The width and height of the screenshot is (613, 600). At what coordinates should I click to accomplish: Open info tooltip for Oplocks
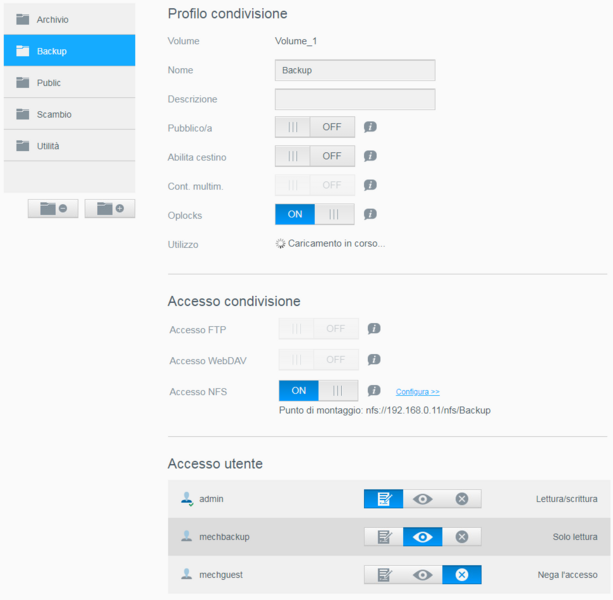[370, 214]
